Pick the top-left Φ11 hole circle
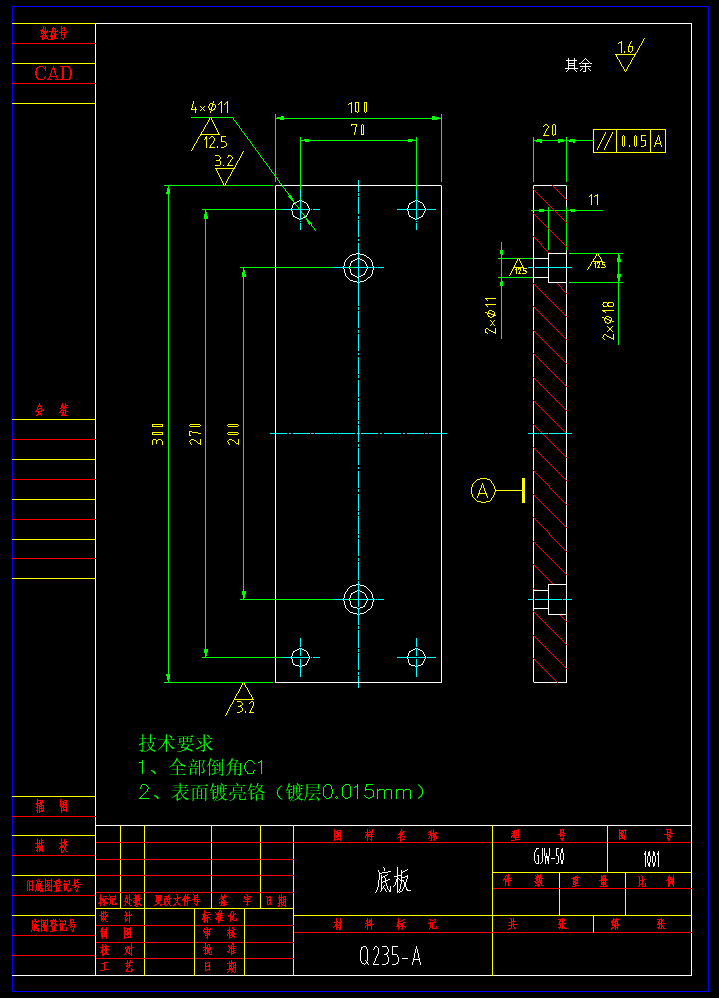This screenshot has height=998, width=719. 300,209
